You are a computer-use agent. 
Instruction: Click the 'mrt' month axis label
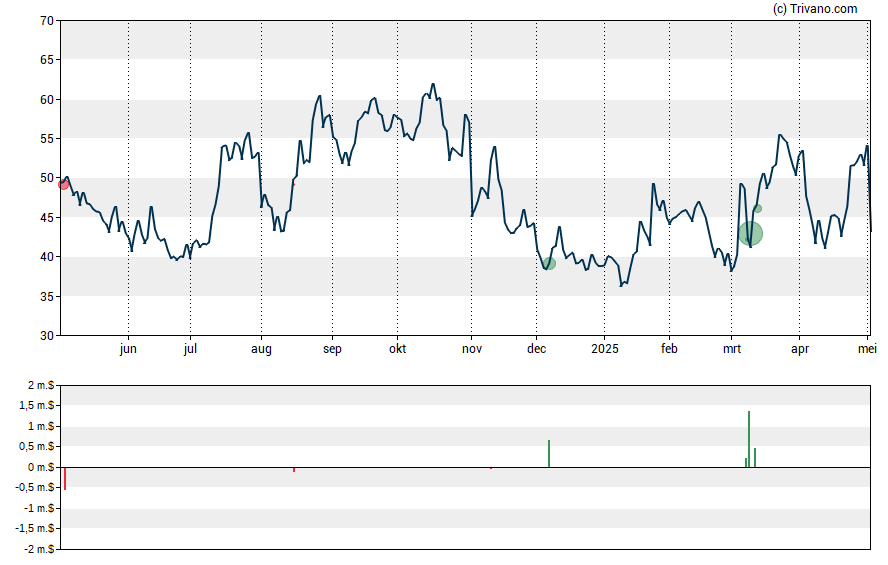click(732, 349)
